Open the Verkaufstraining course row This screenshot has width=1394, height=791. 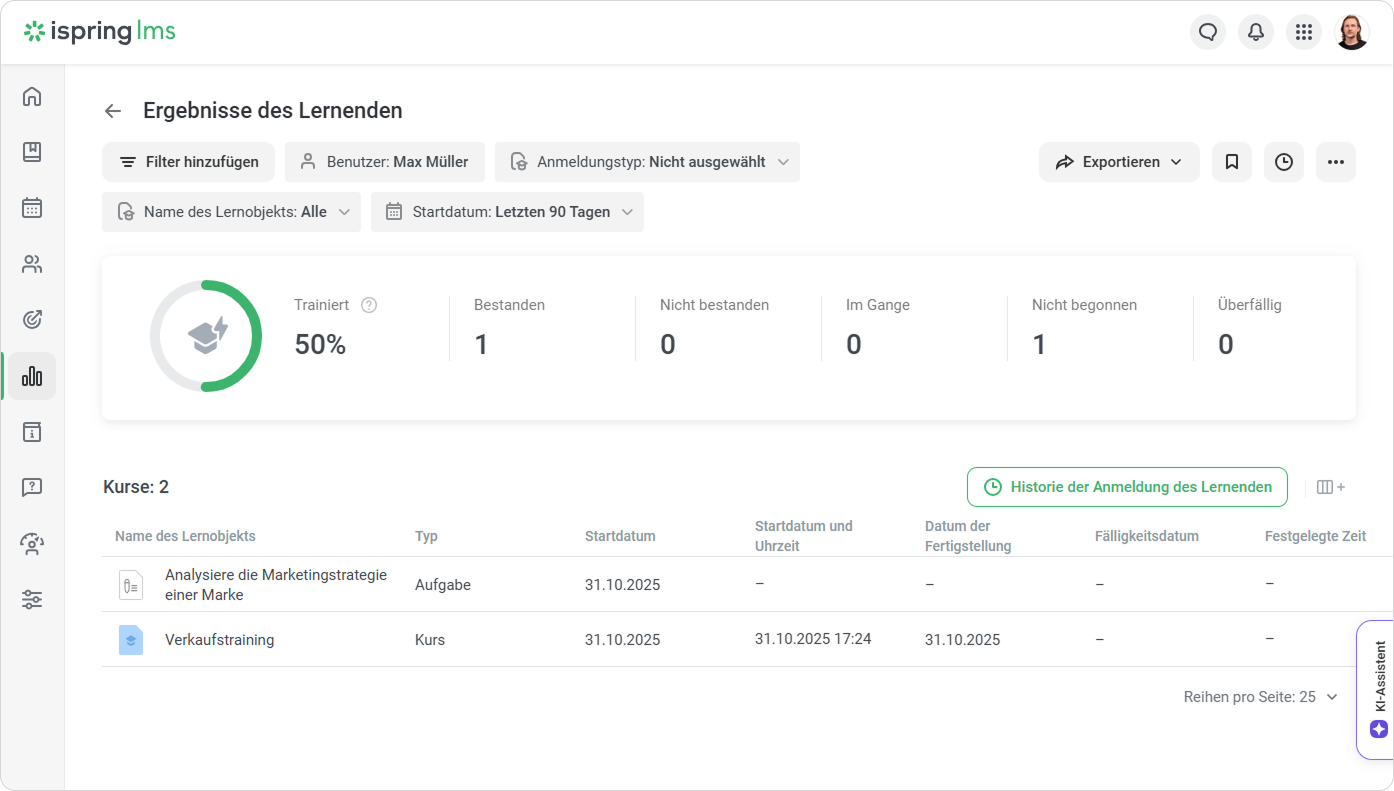tap(219, 640)
